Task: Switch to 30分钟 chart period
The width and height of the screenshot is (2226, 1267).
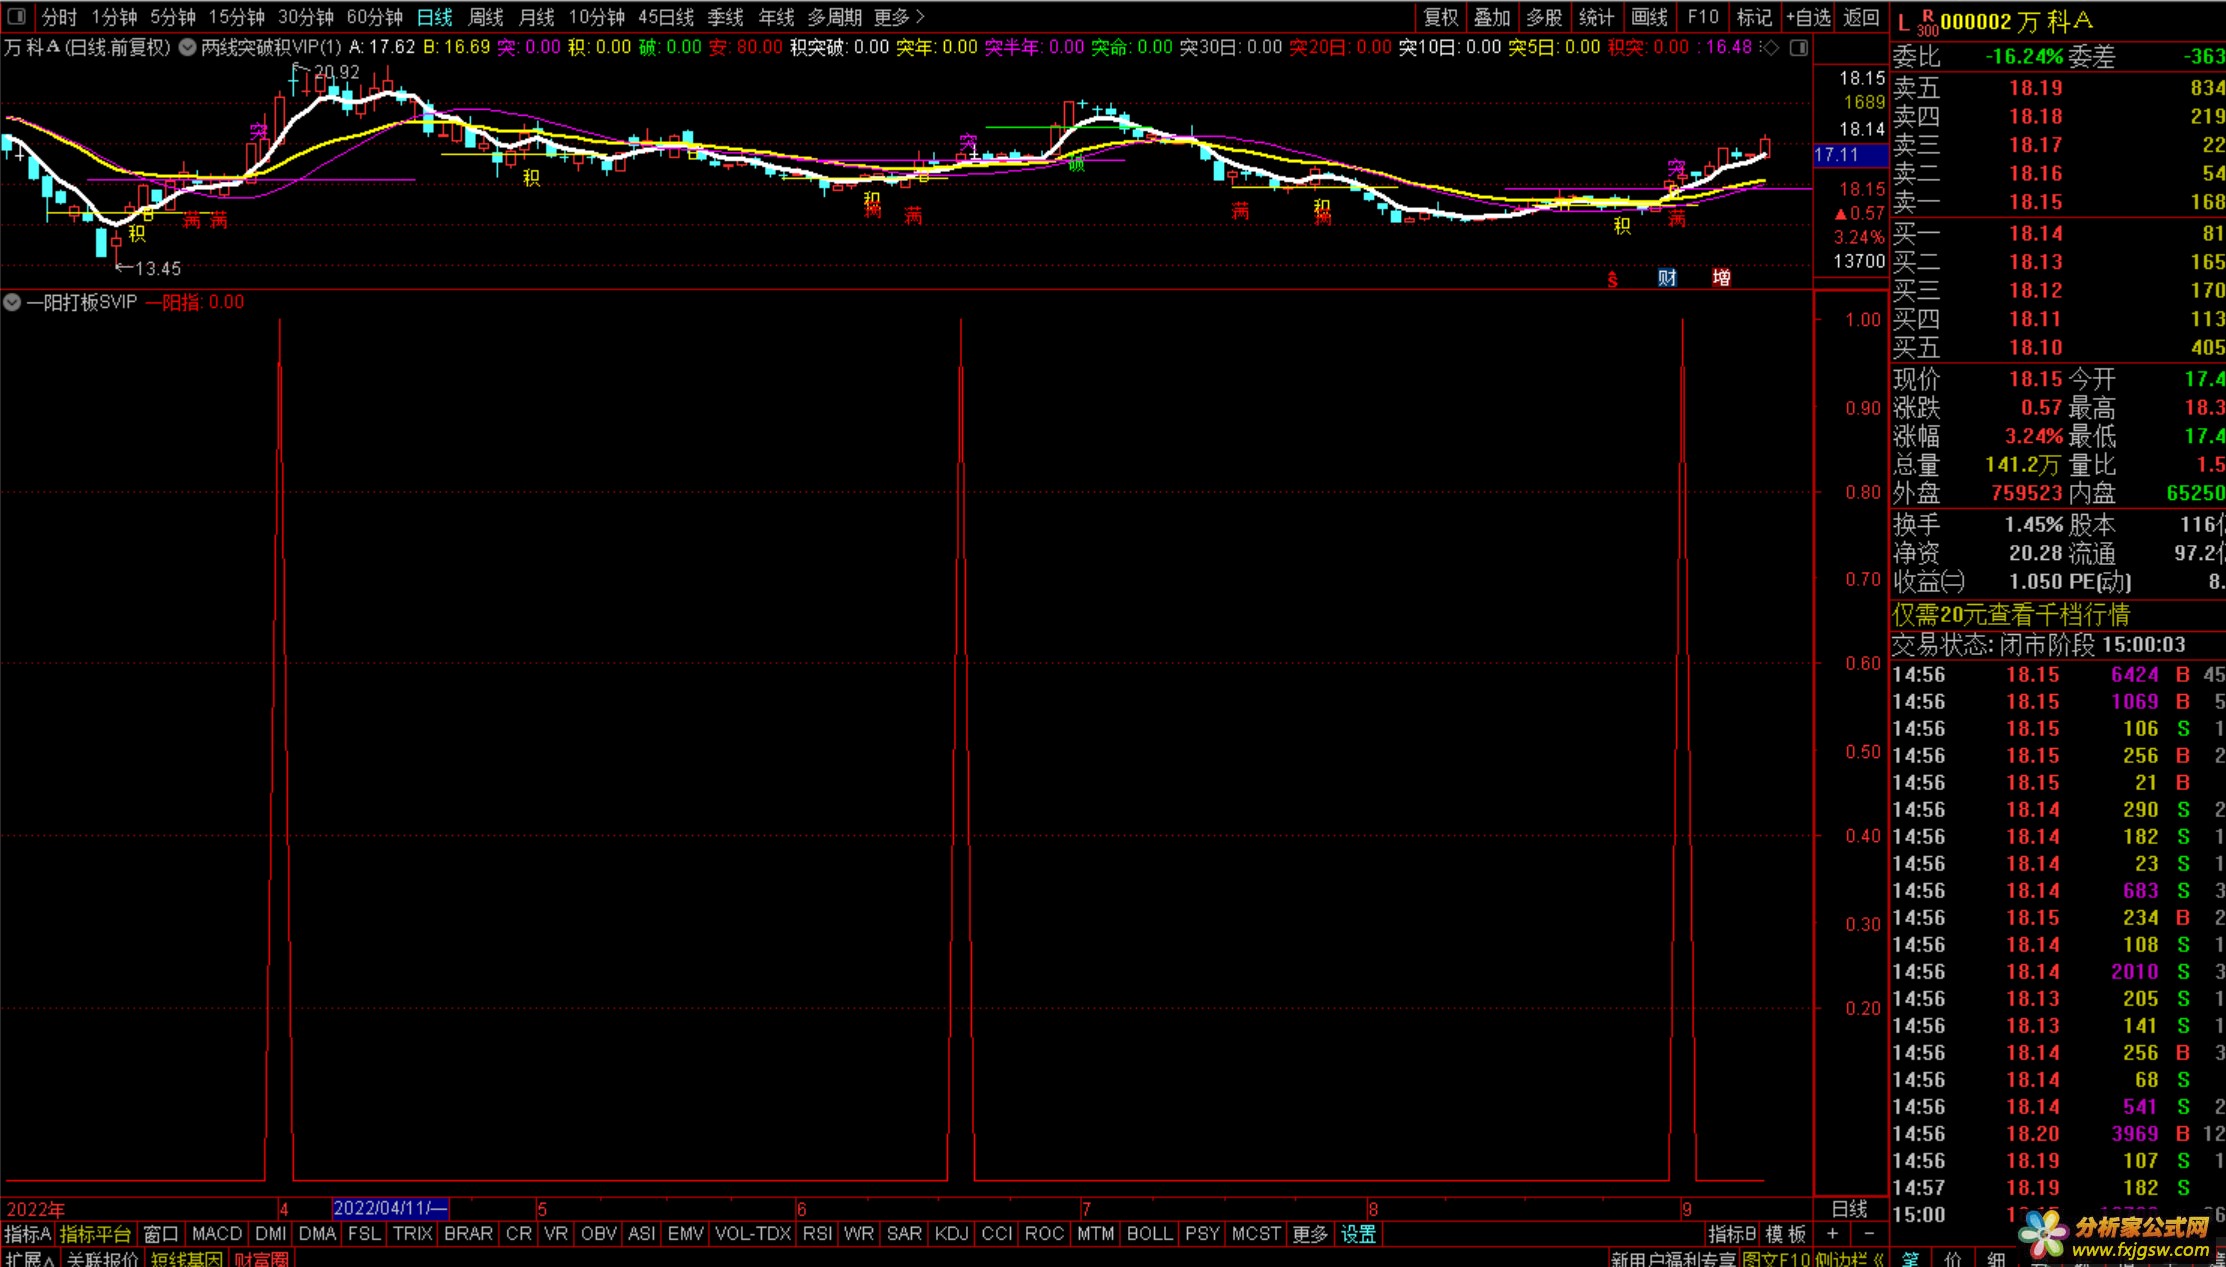Action: [305, 17]
